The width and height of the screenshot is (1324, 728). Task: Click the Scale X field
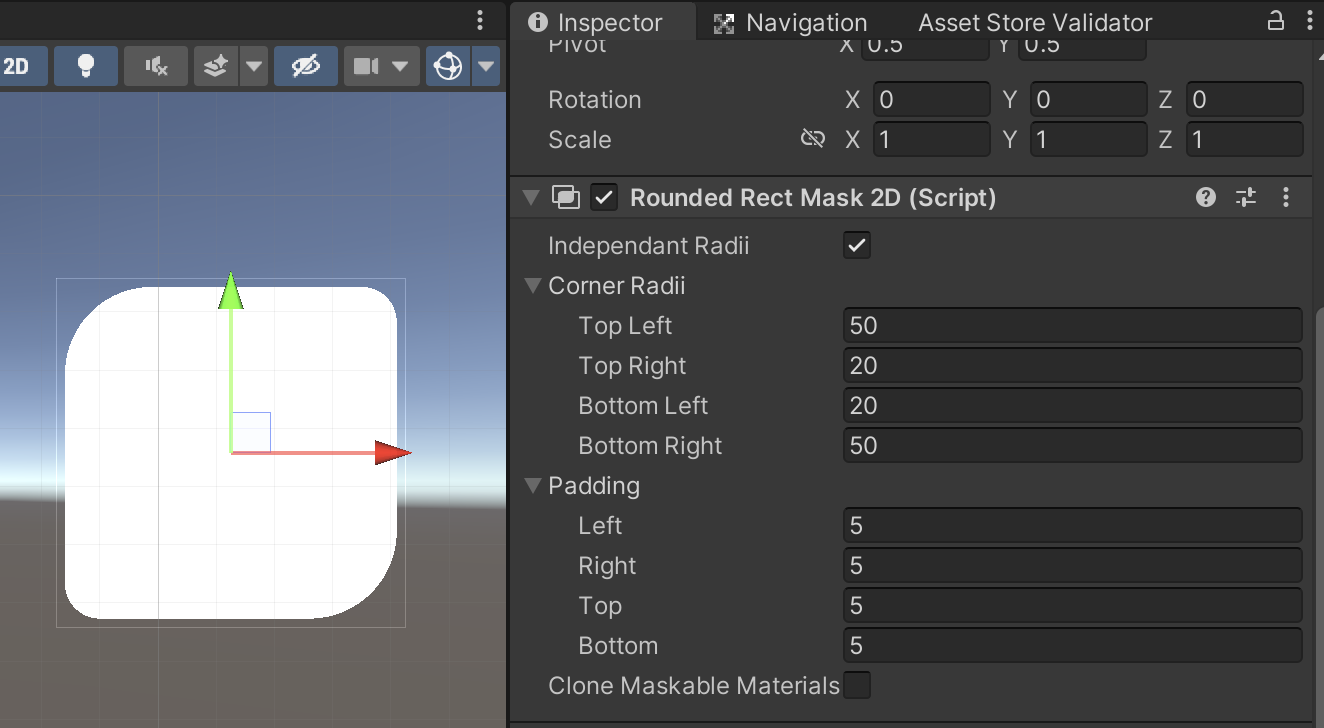[932, 139]
